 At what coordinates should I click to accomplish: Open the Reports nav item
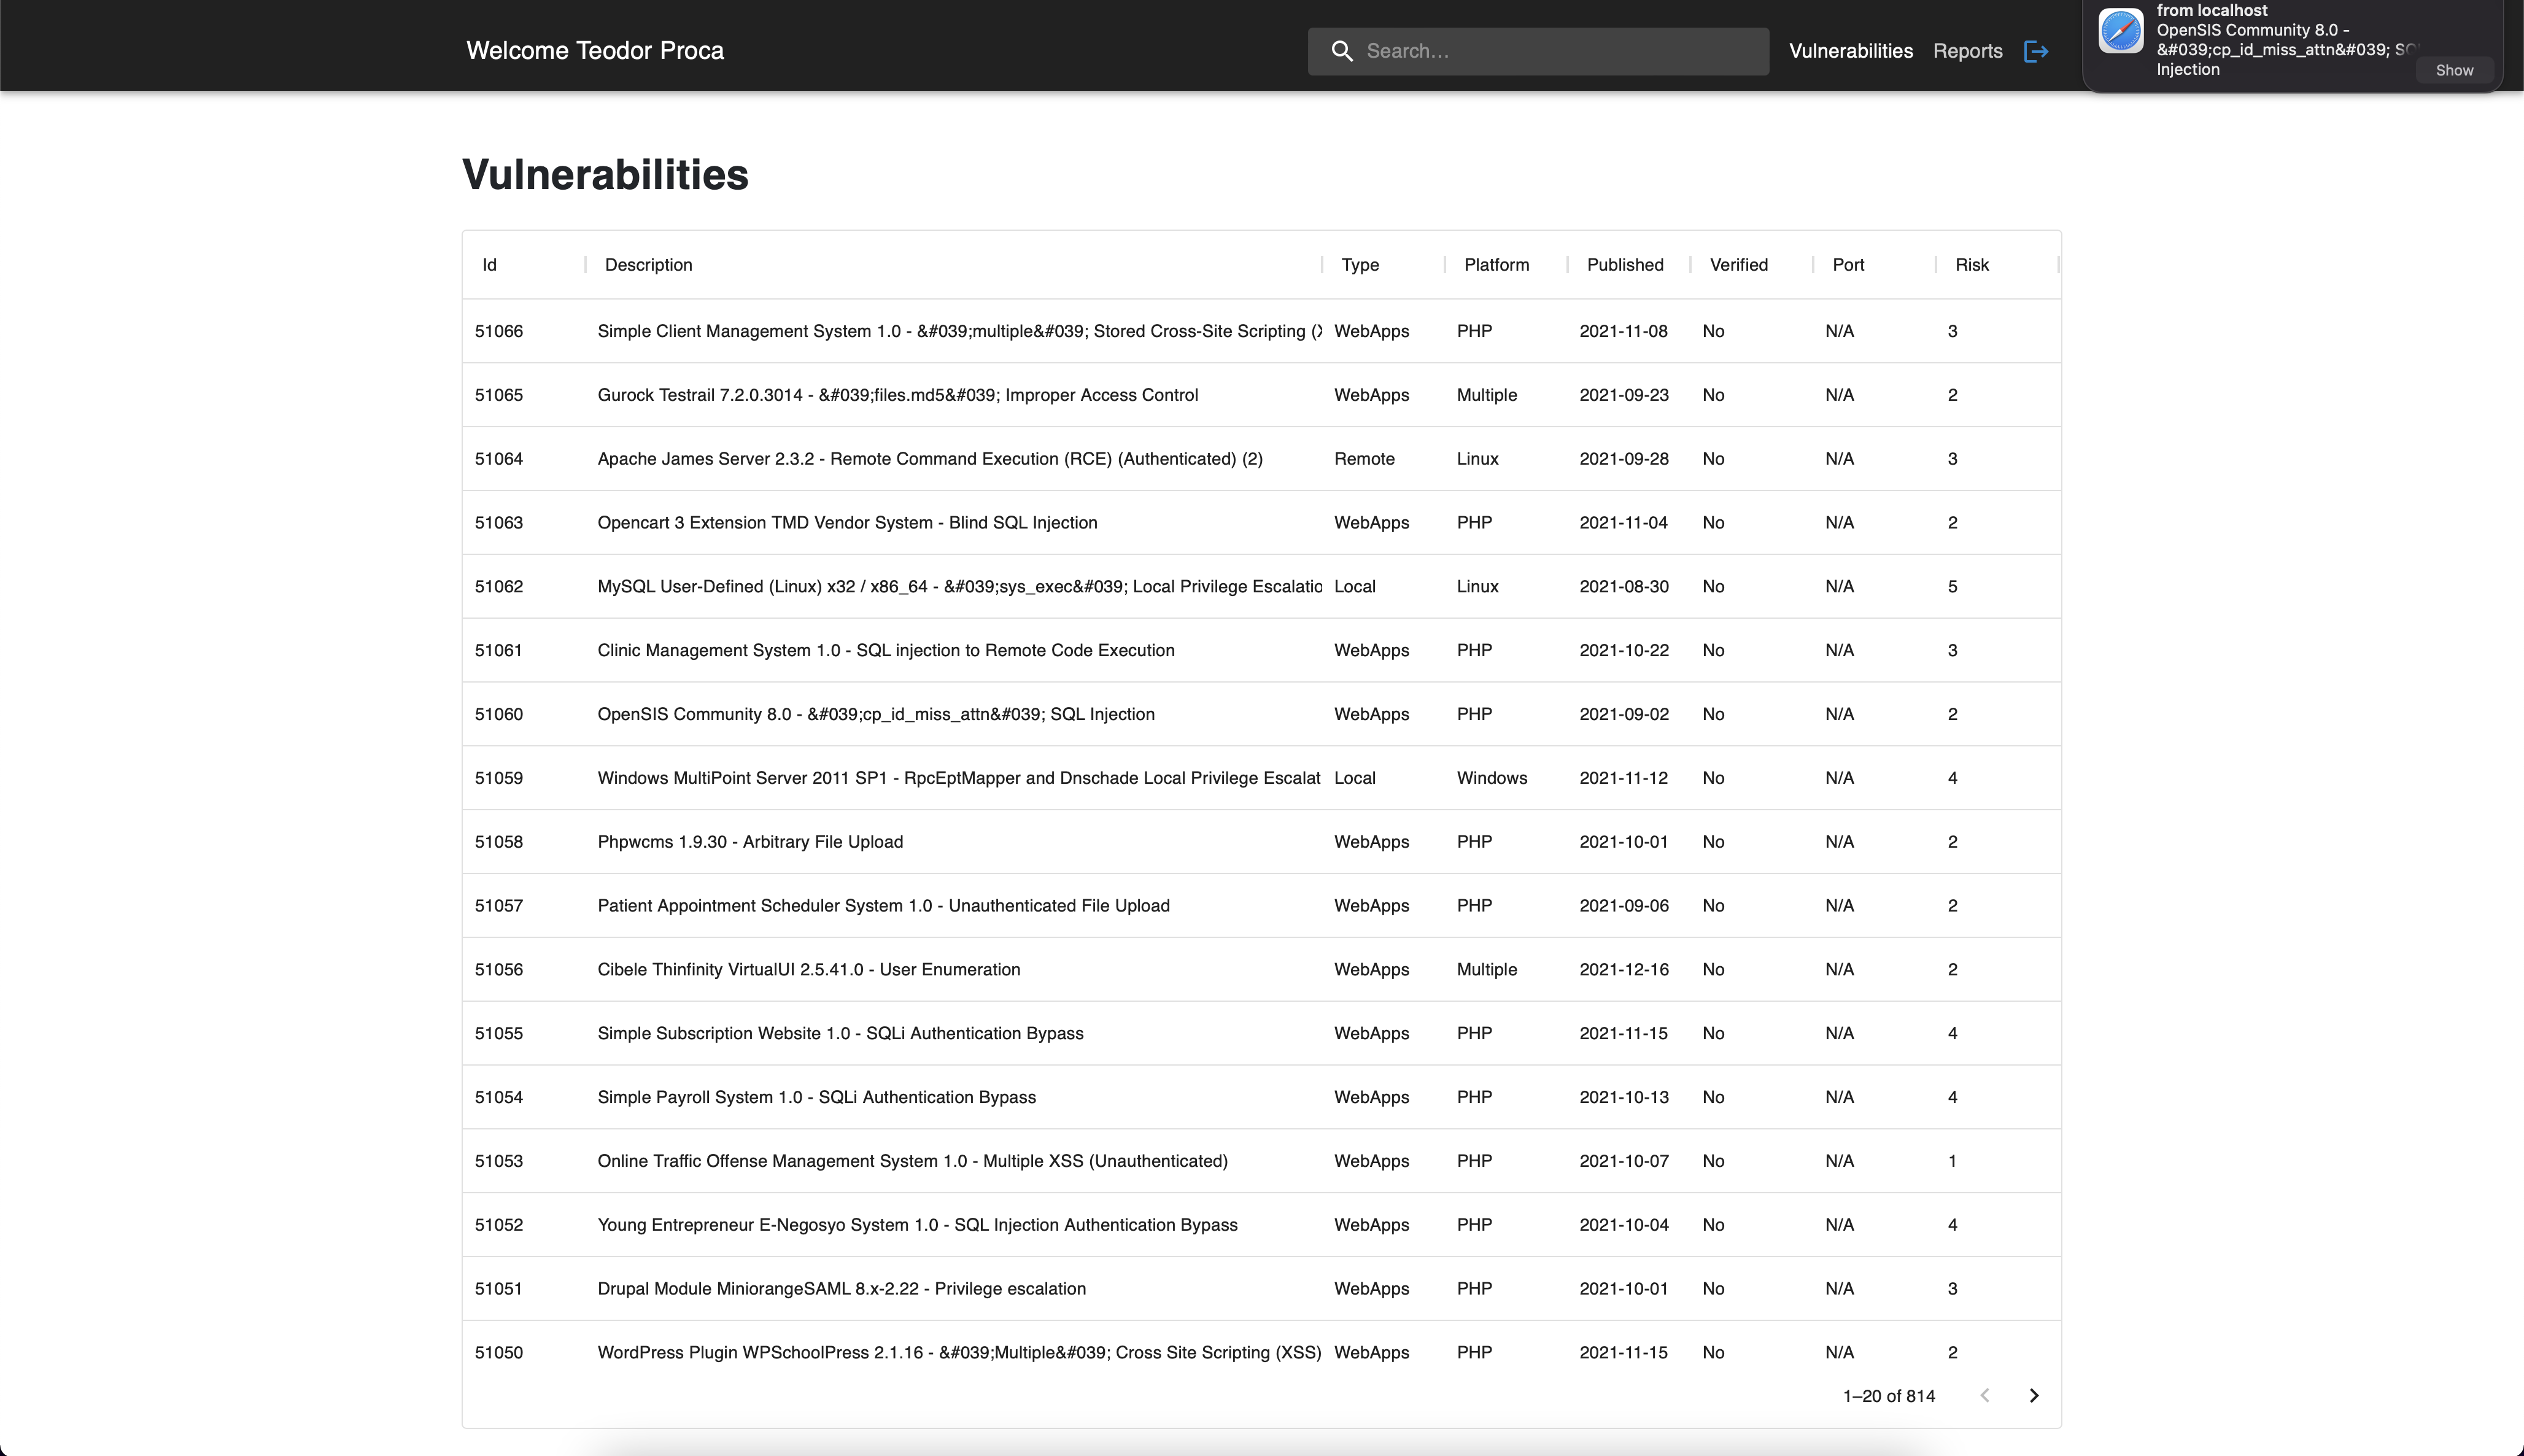1967,51
